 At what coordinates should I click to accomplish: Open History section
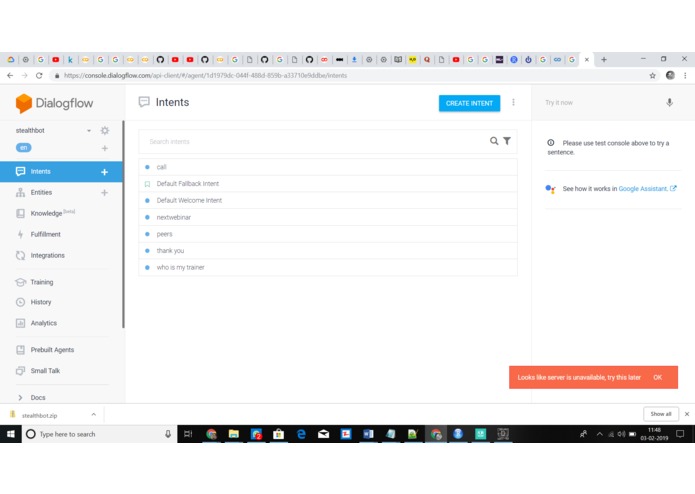click(41, 302)
